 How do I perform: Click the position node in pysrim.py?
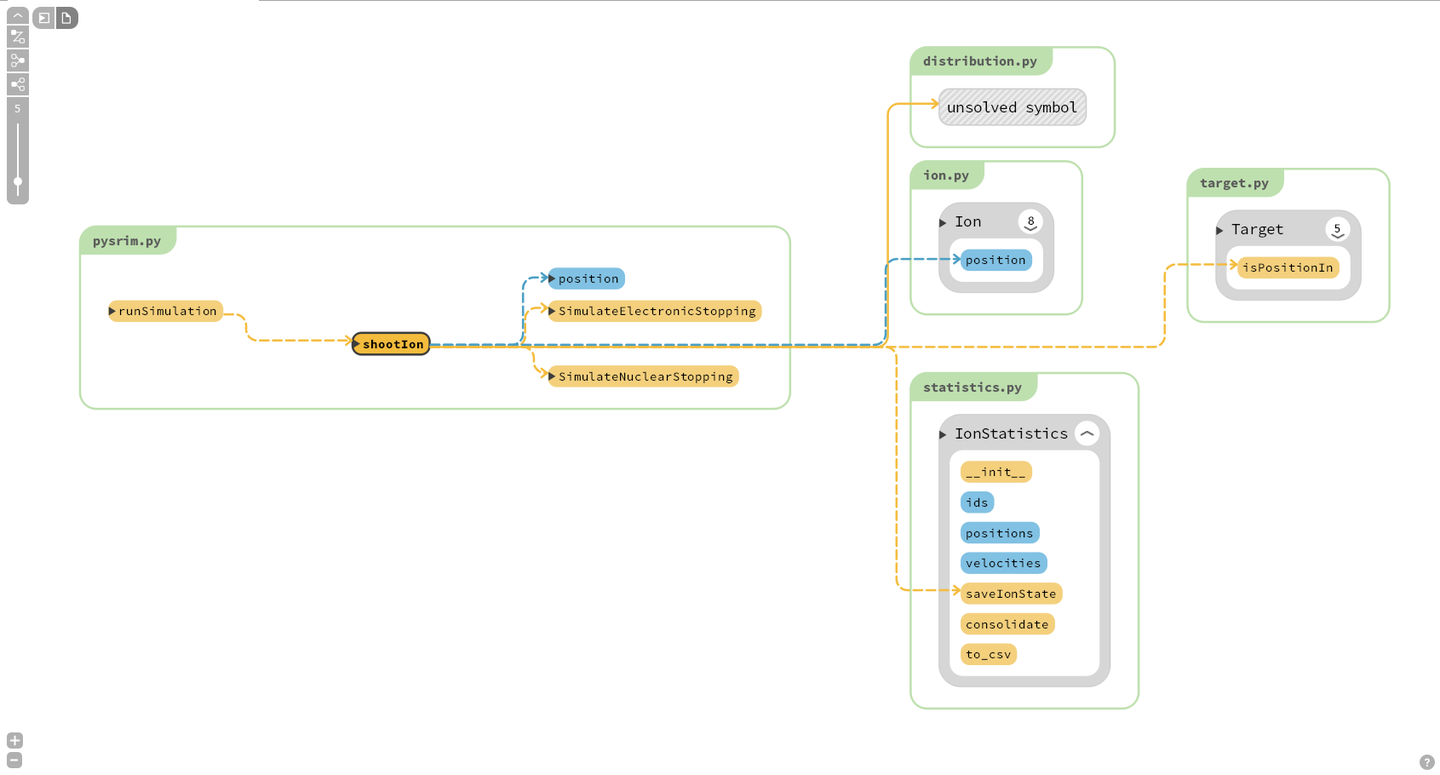(586, 278)
